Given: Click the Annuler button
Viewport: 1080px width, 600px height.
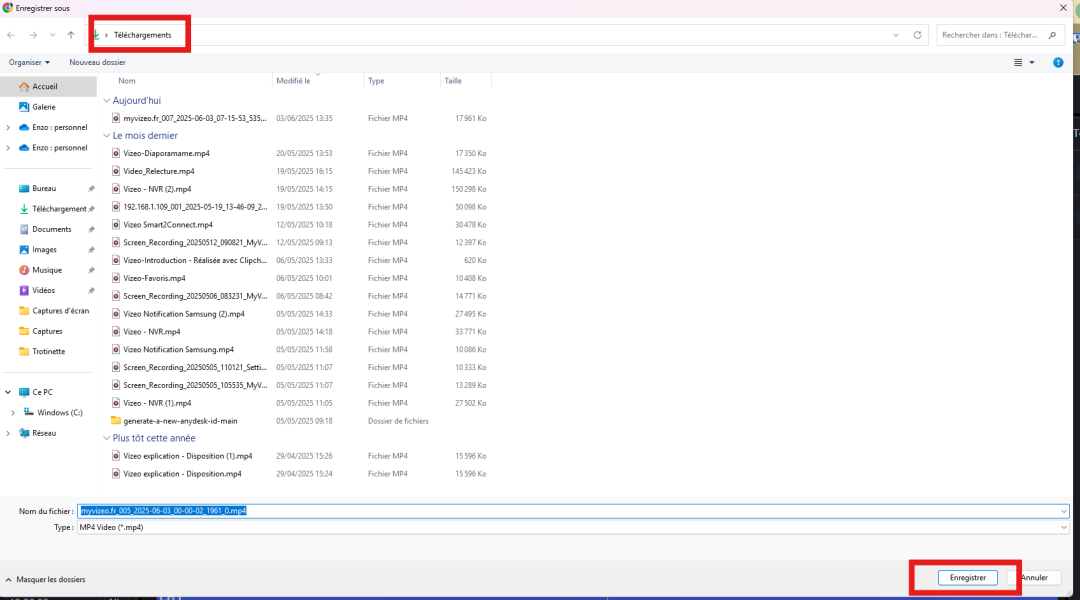Looking at the screenshot, I should (1034, 578).
